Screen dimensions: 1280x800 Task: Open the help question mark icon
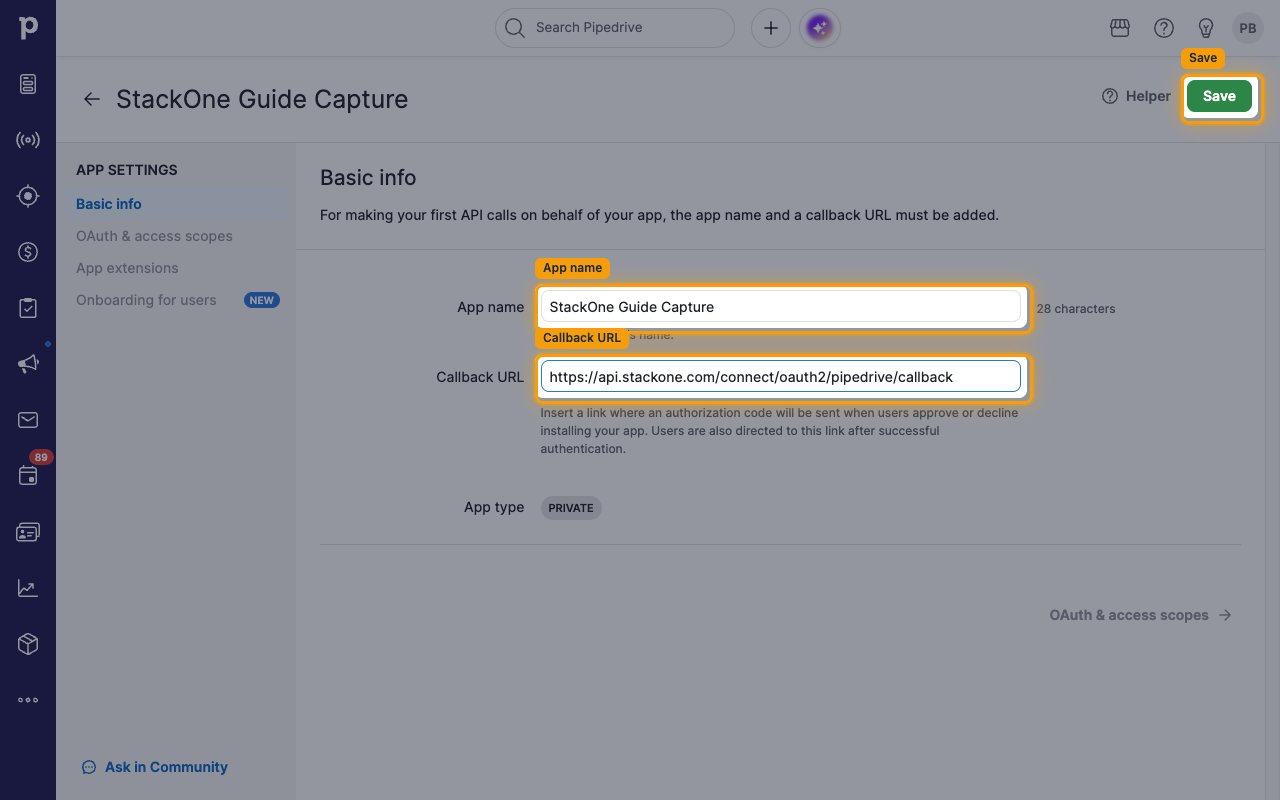pos(1164,28)
